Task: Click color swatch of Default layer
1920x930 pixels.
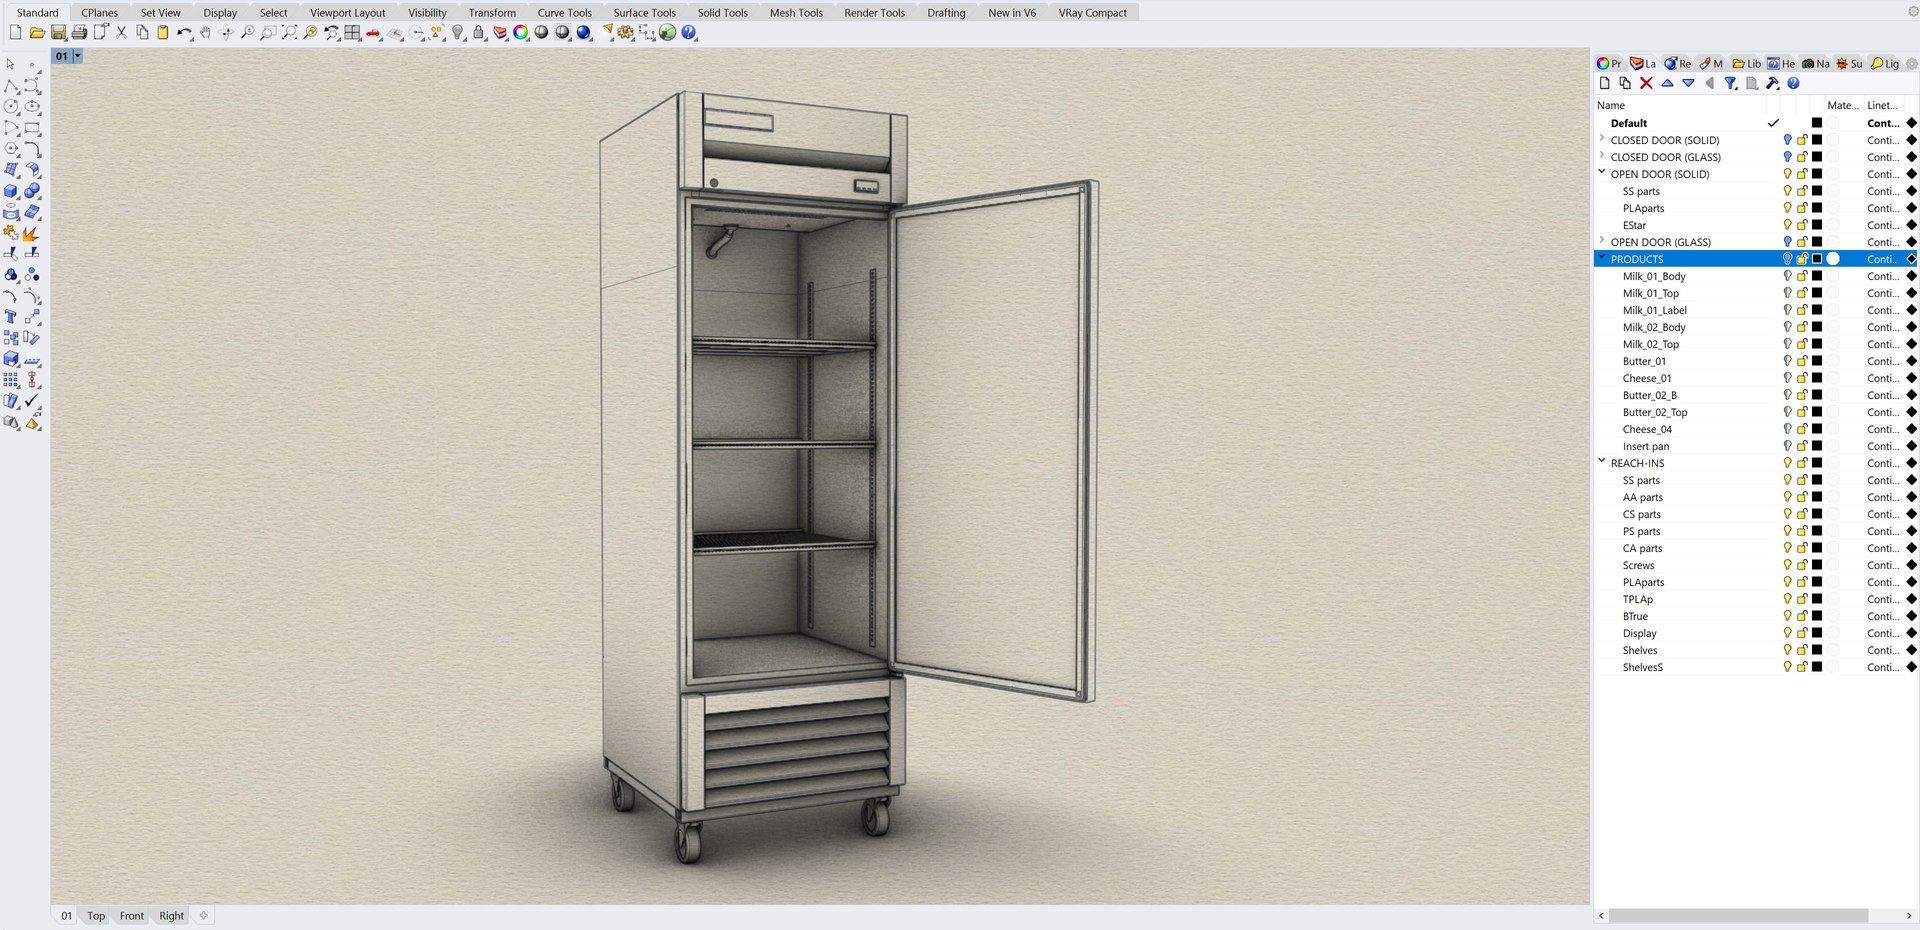Action: (1817, 123)
